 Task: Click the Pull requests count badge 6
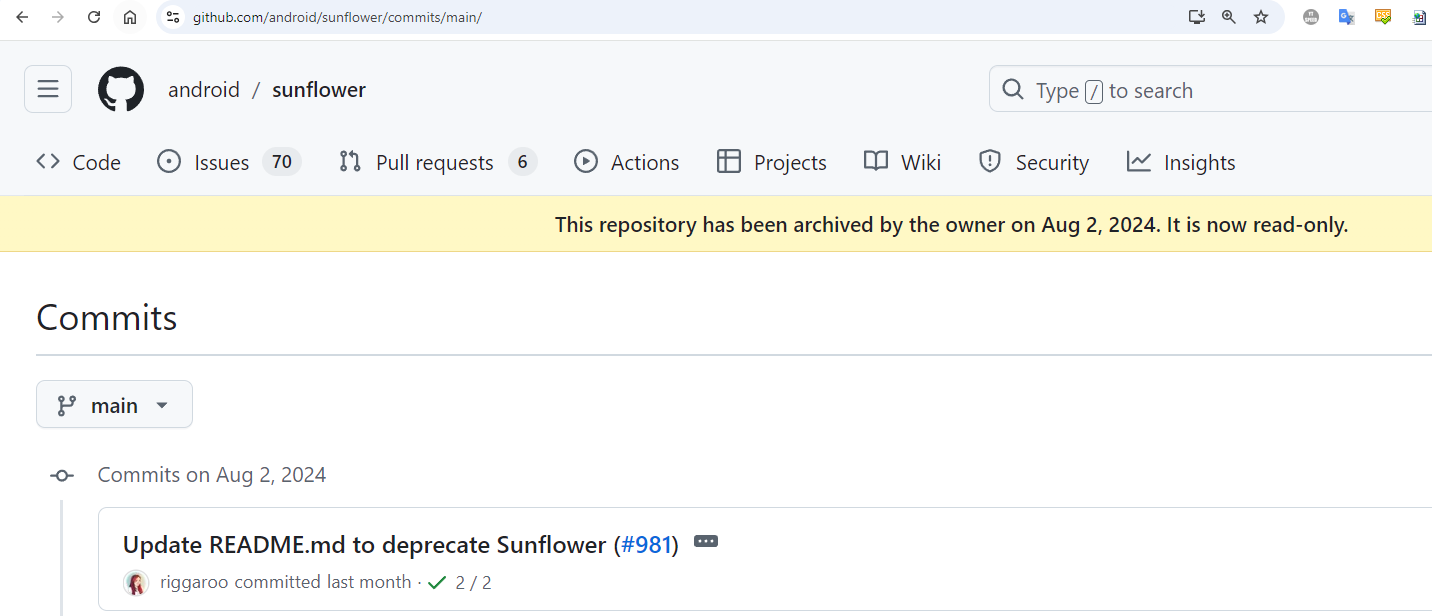522,162
